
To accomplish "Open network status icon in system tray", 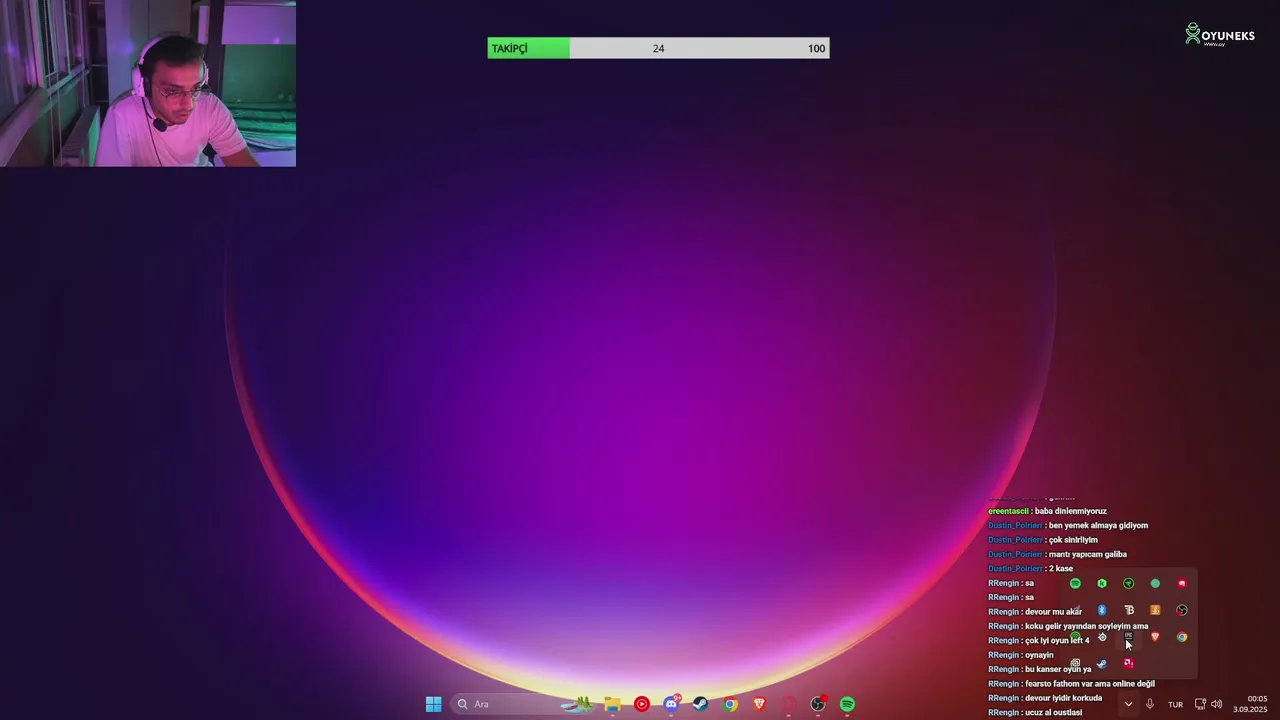I will (1200, 704).
